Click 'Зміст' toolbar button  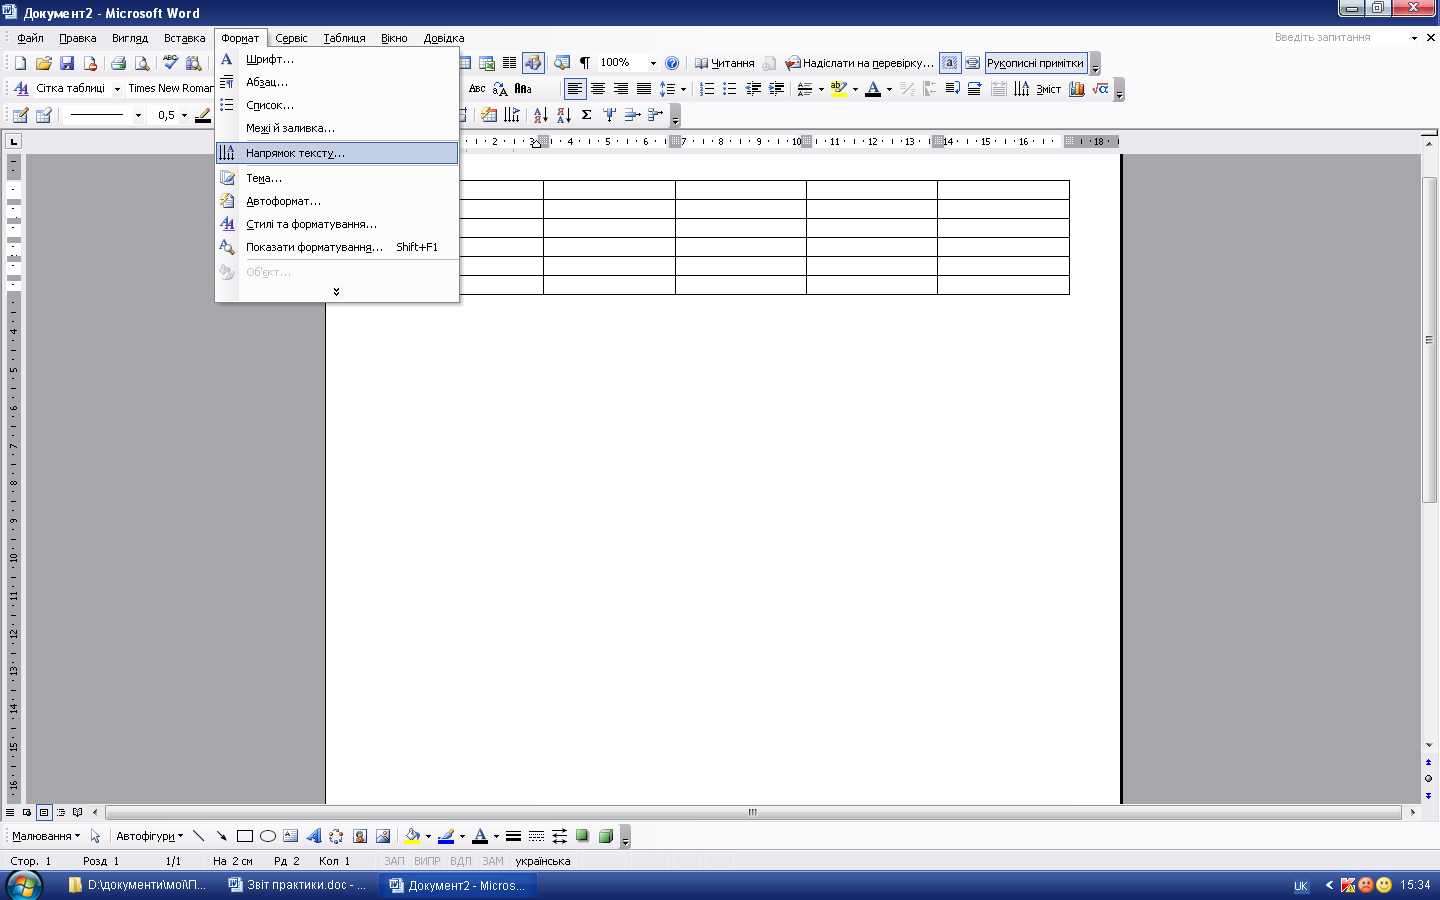point(1048,89)
